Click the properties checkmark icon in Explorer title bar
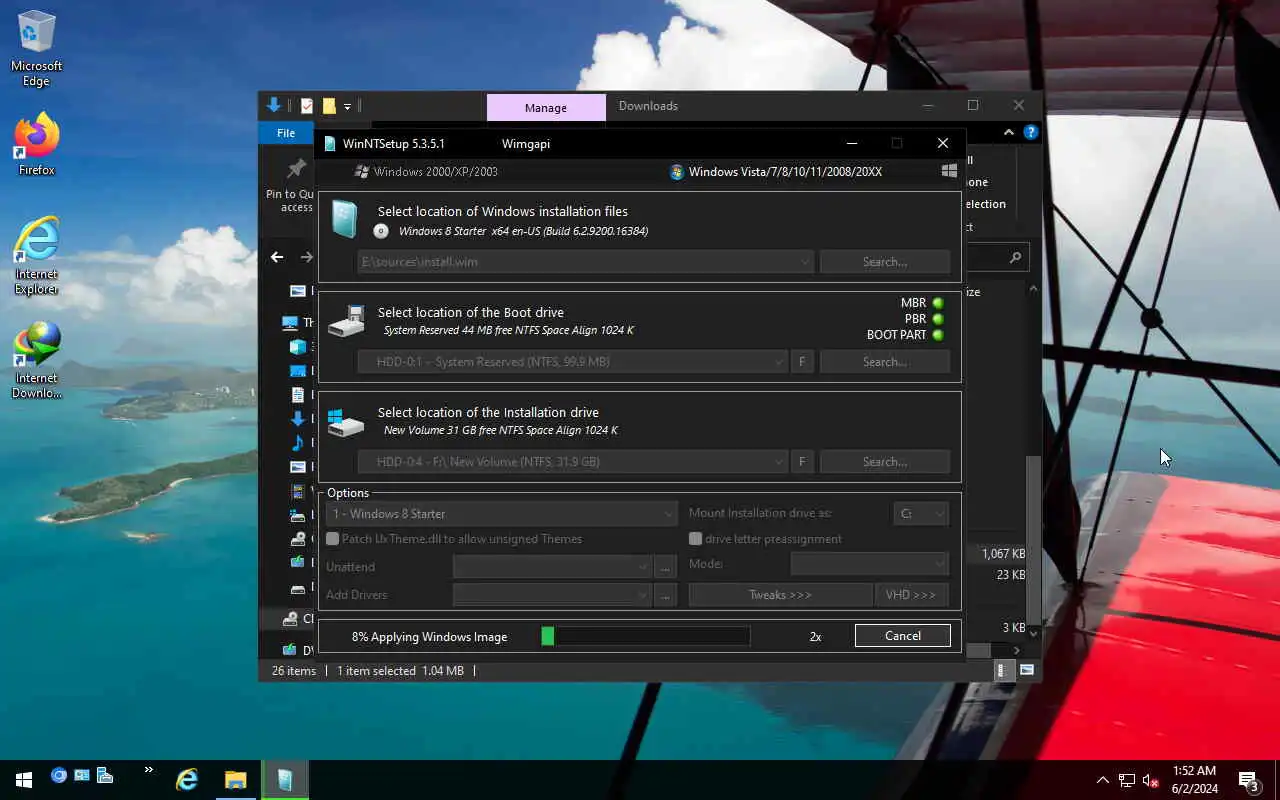The width and height of the screenshot is (1280, 800). pos(307,106)
